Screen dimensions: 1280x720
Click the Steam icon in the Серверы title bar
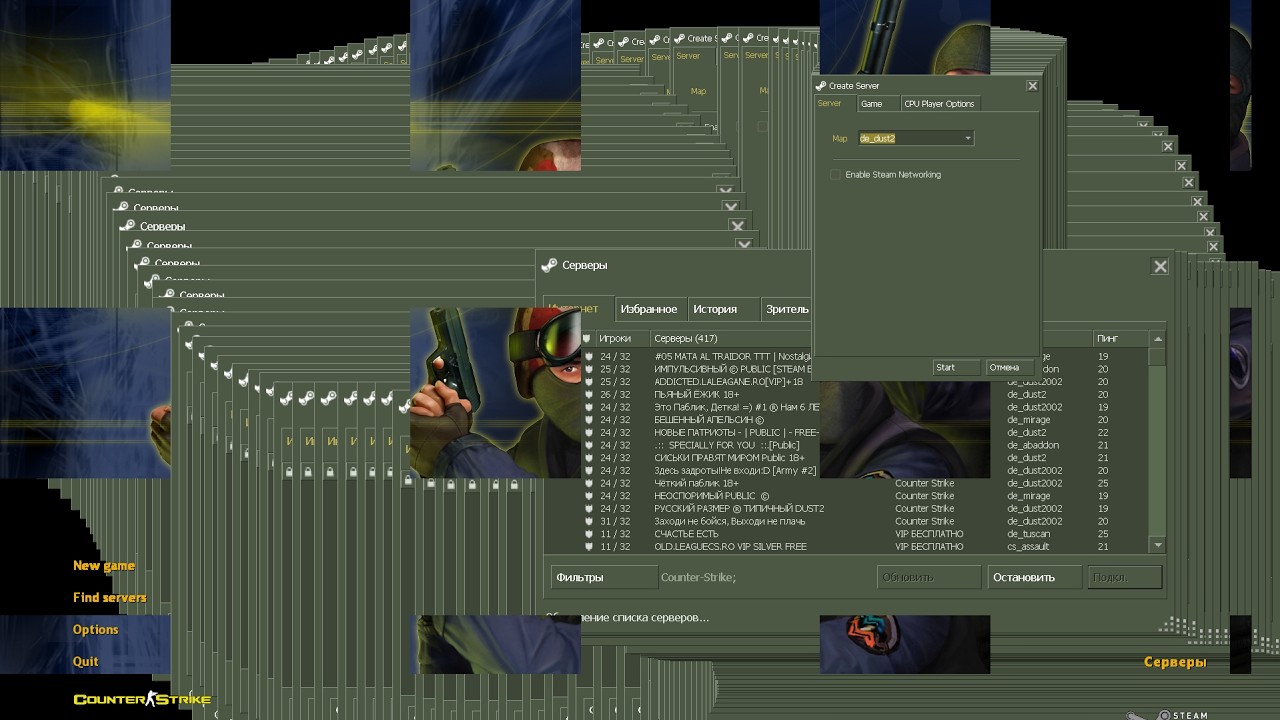click(549, 265)
